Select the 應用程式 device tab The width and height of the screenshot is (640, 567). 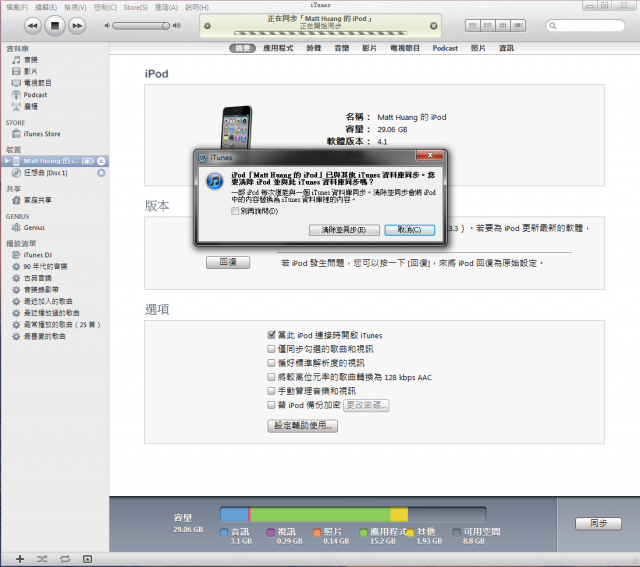278,48
